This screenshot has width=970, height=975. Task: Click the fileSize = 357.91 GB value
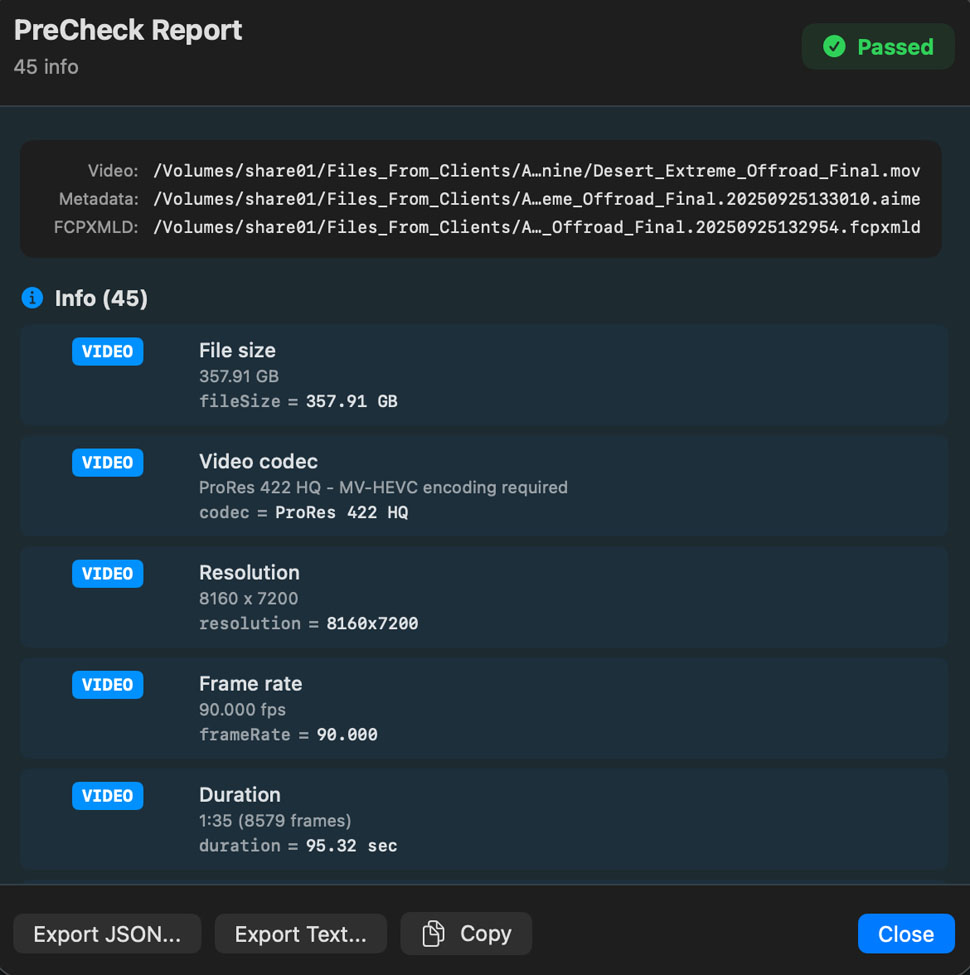point(298,401)
